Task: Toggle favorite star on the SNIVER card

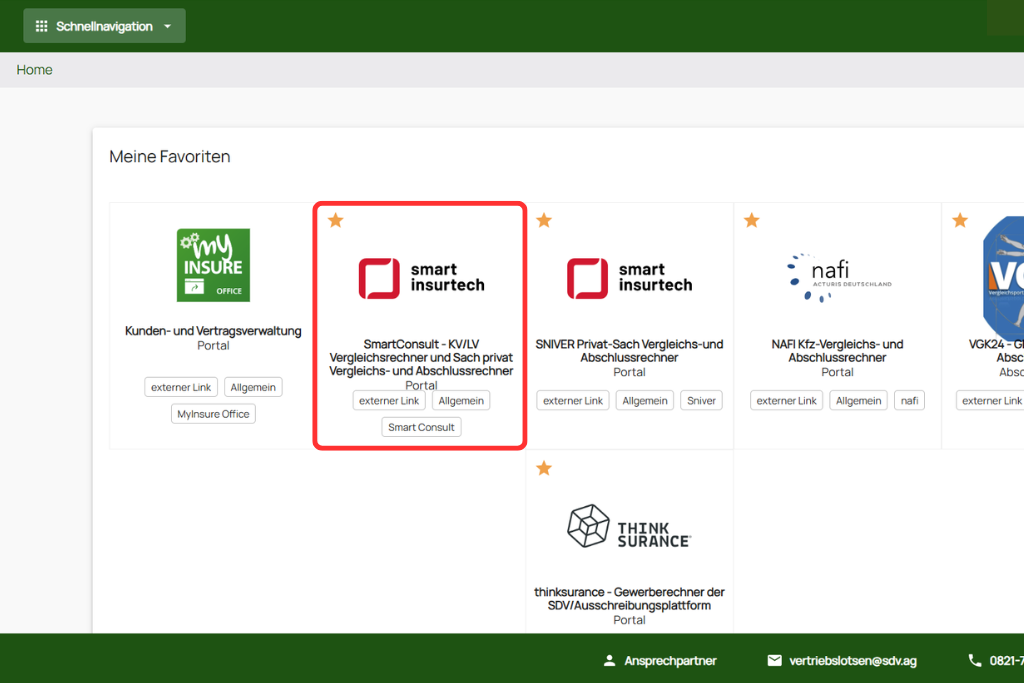Action: 544,220
